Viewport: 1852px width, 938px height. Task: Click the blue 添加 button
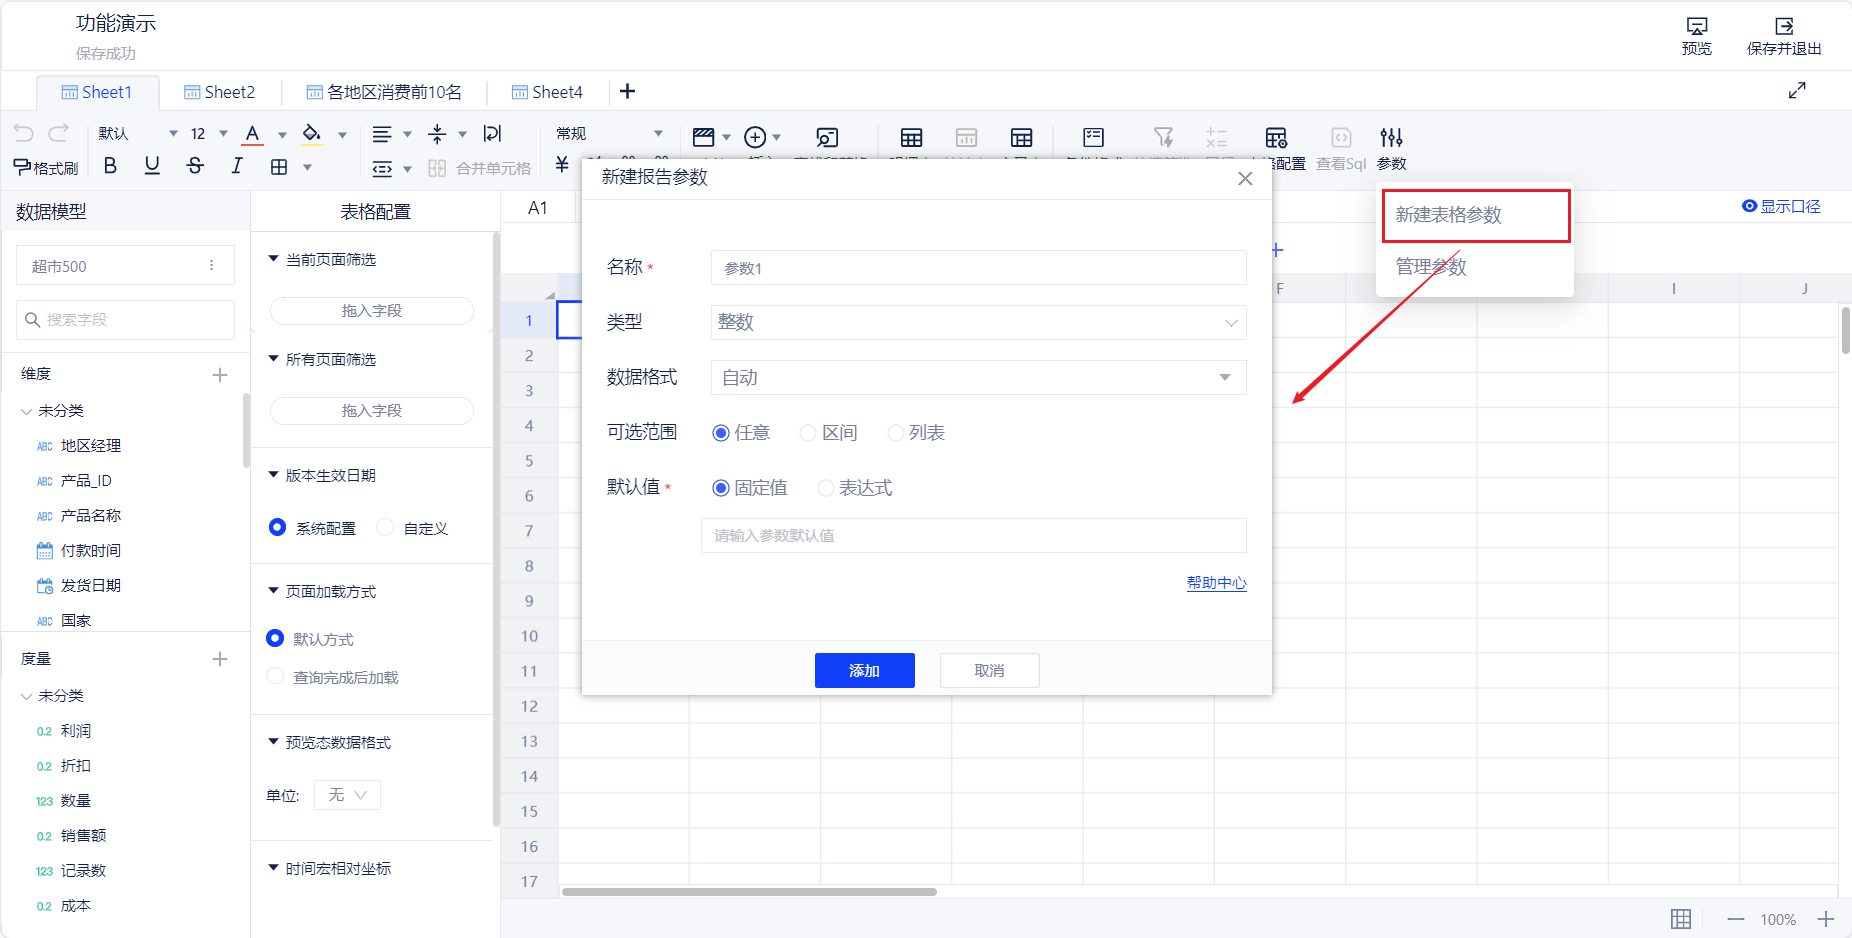[864, 670]
